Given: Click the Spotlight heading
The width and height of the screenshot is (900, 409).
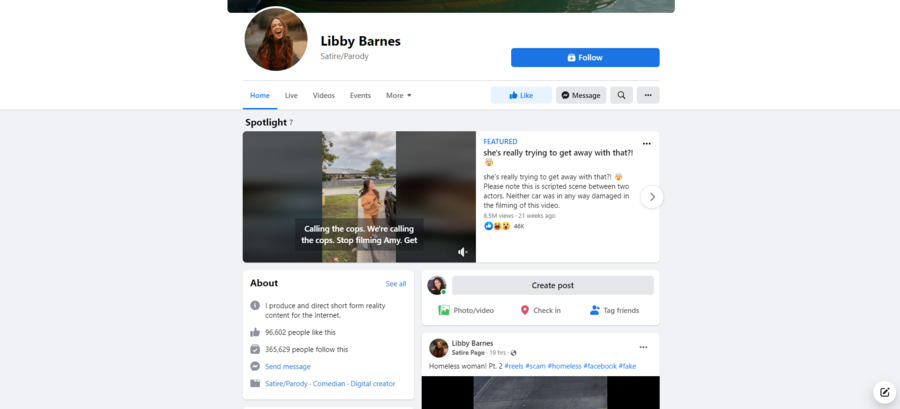Looking at the screenshot, I should 266,122.
